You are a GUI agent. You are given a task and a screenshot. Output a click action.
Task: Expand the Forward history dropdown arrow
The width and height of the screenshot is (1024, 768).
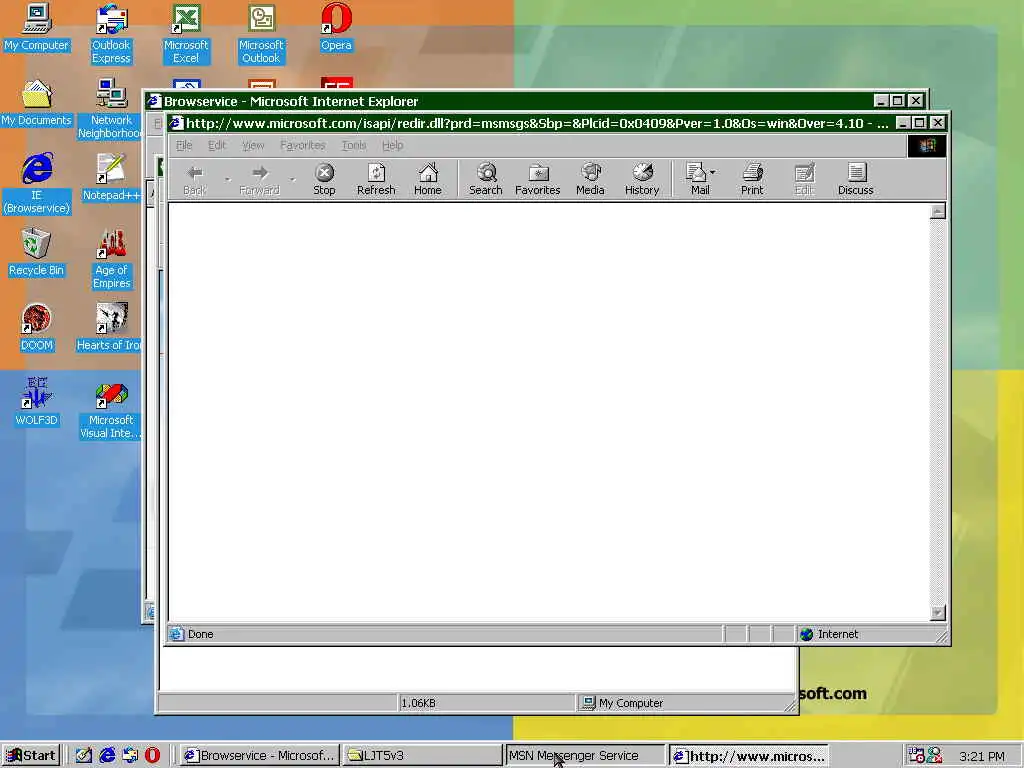click(x=293, y=179)
